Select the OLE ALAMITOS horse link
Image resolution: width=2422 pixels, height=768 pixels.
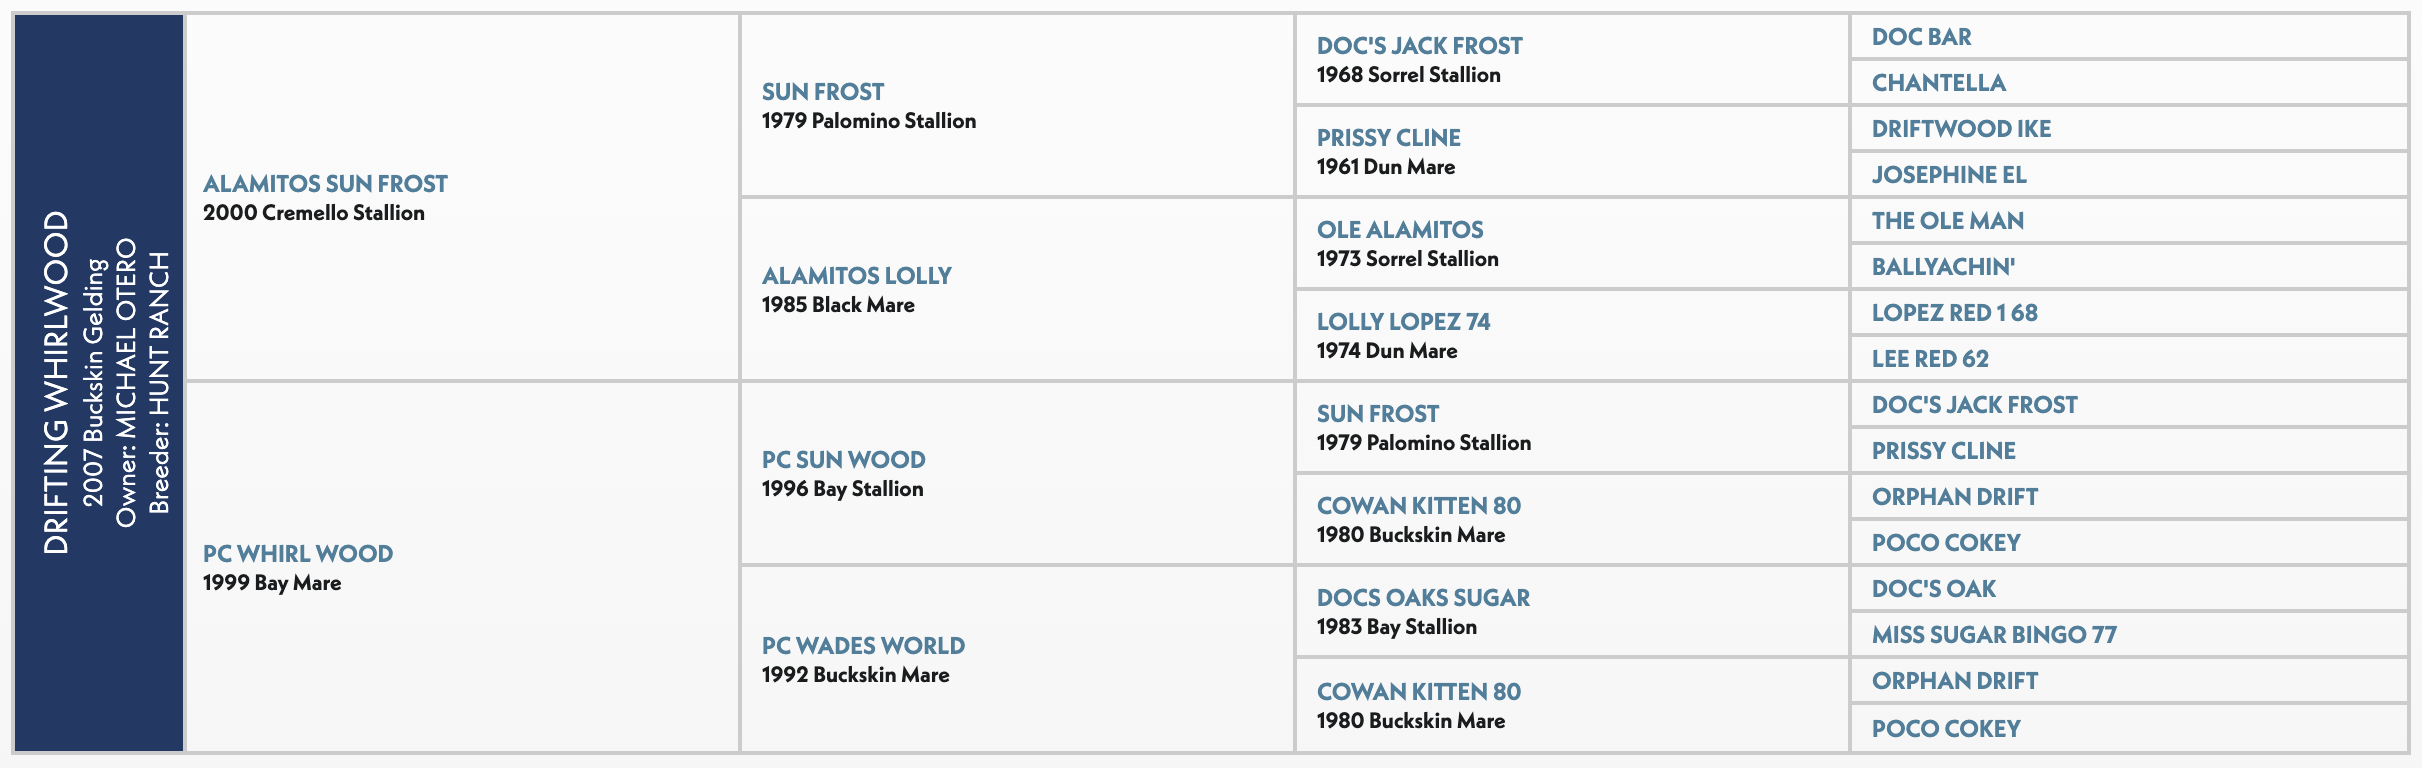[1400, 230]
